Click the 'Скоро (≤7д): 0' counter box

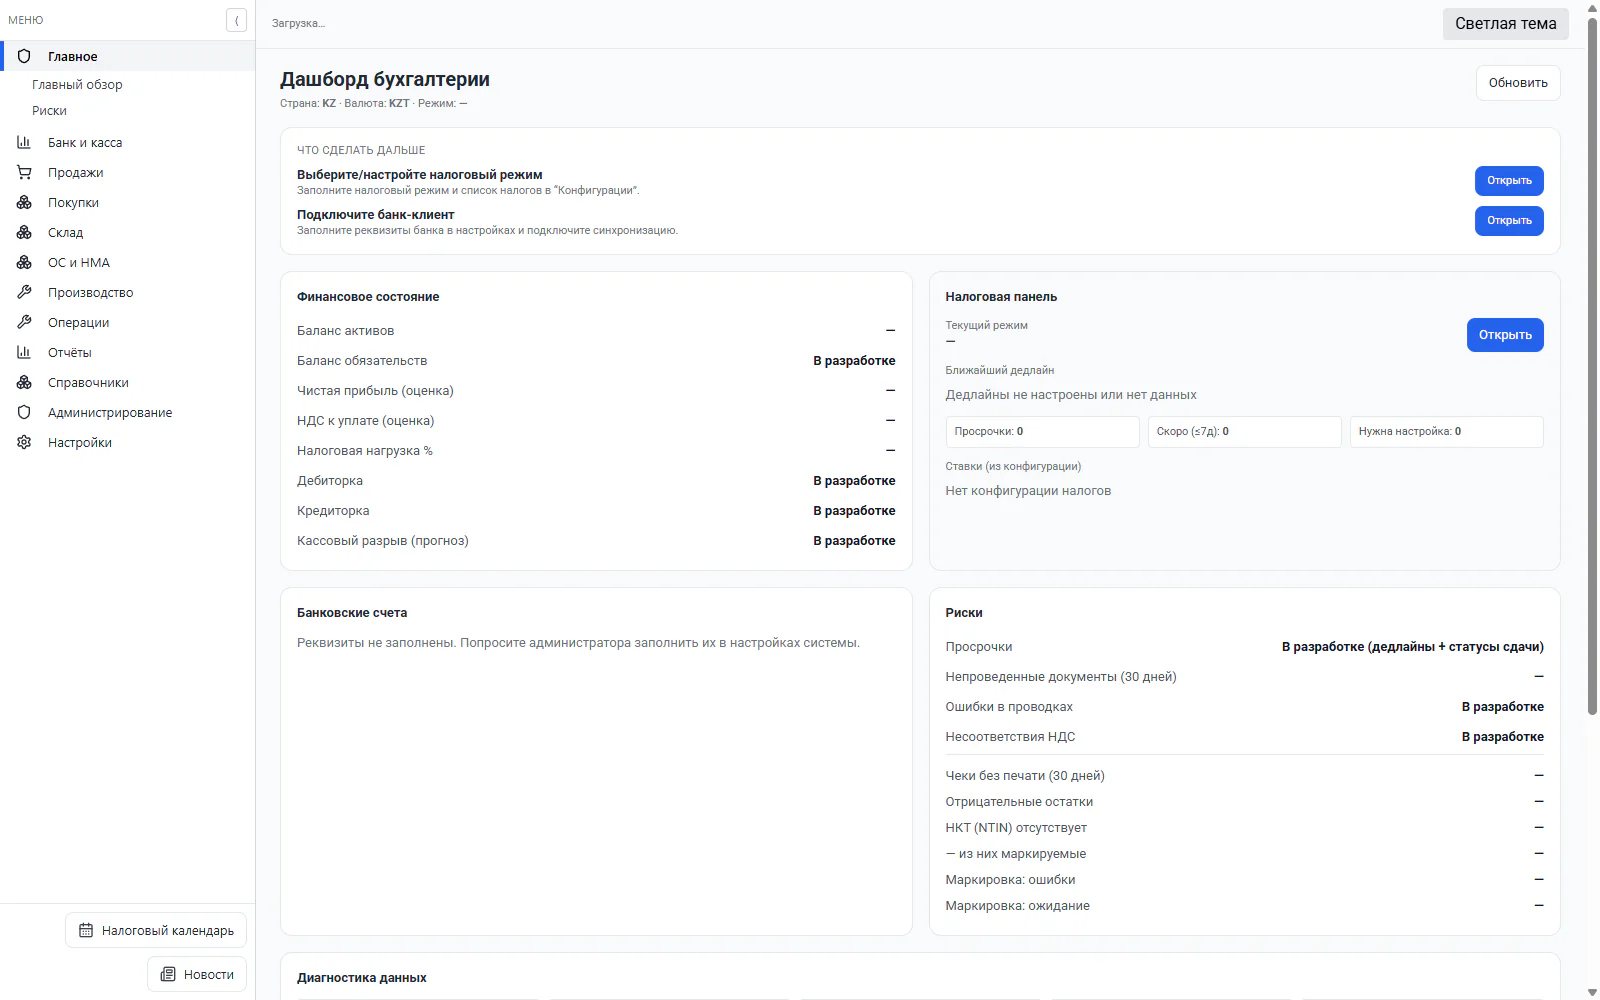tap(1244, 432)
